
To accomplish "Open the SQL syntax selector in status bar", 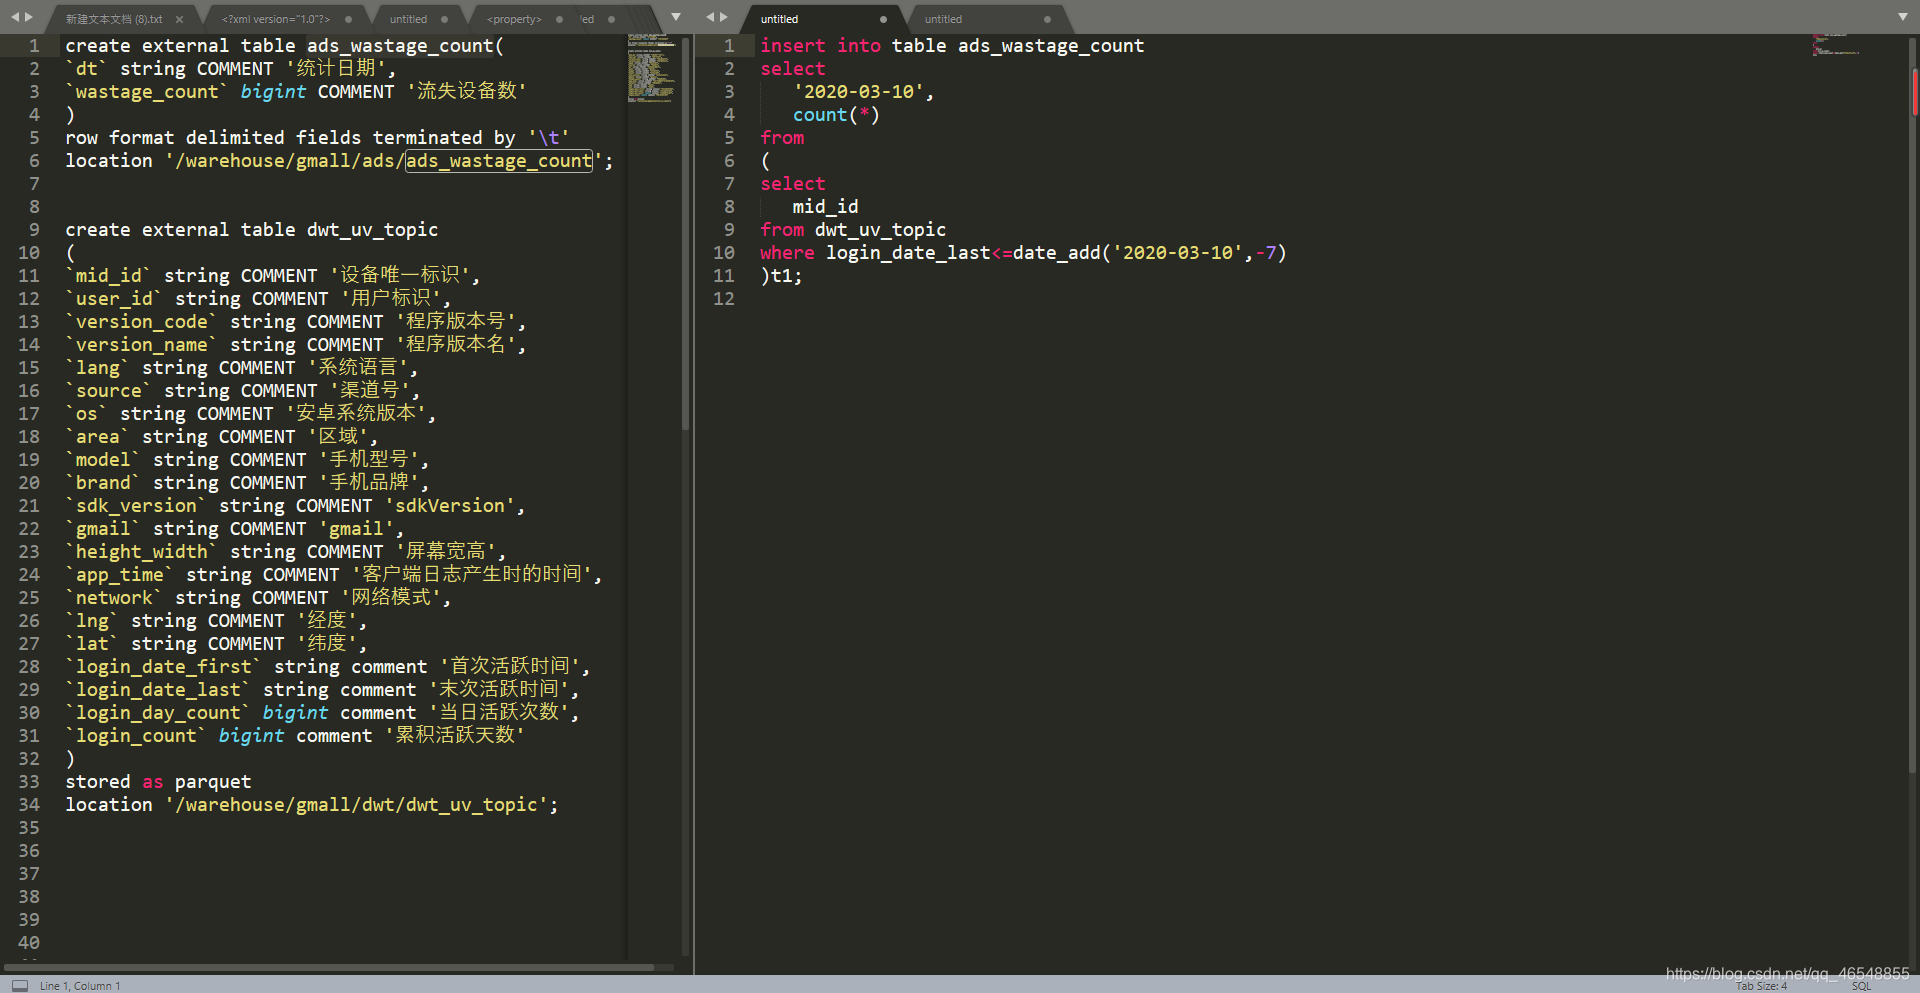I will (1861, 986).
